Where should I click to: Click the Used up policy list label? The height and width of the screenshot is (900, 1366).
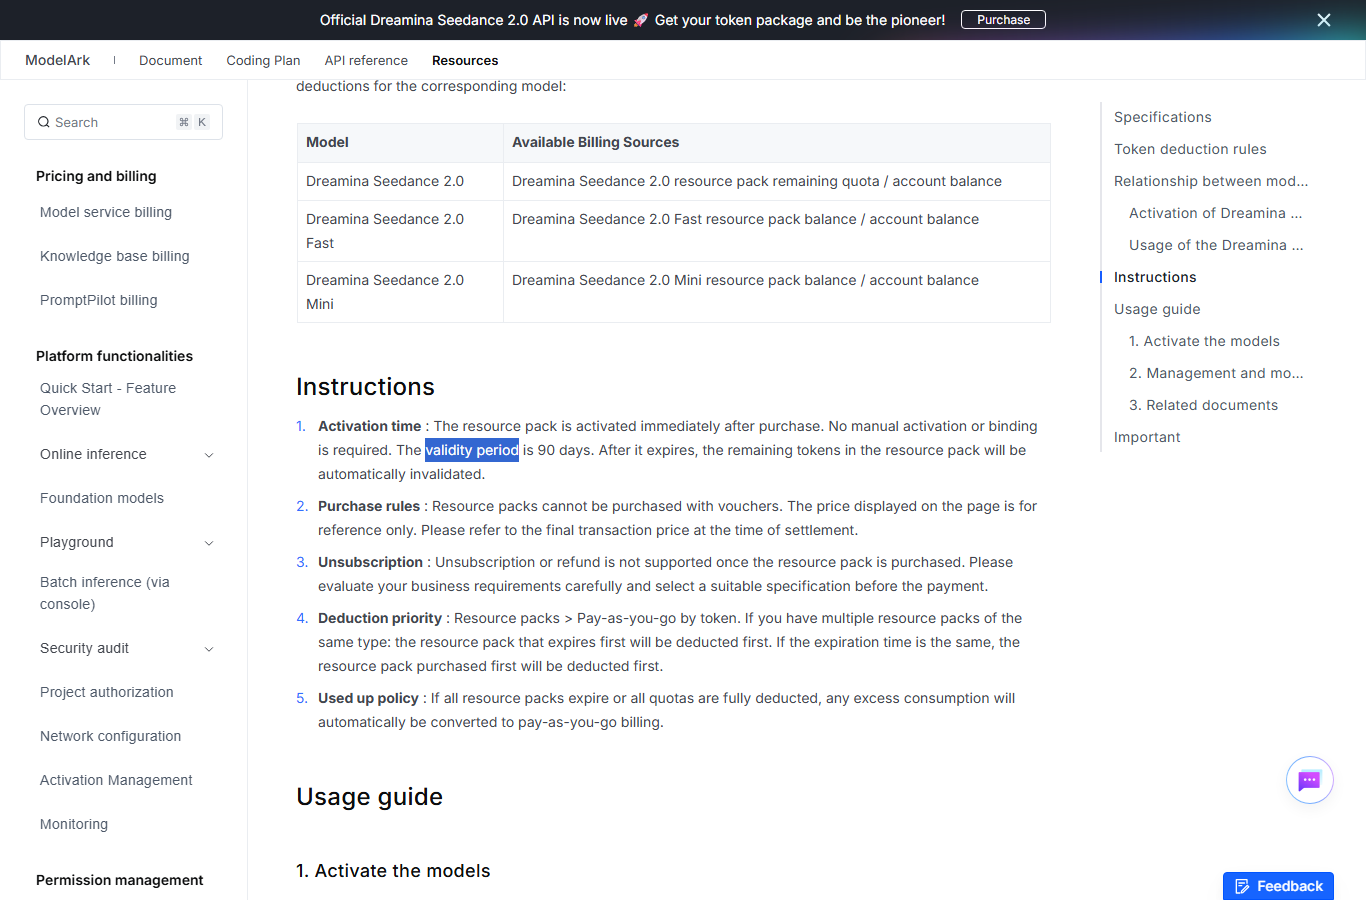[x=368, y=698]
